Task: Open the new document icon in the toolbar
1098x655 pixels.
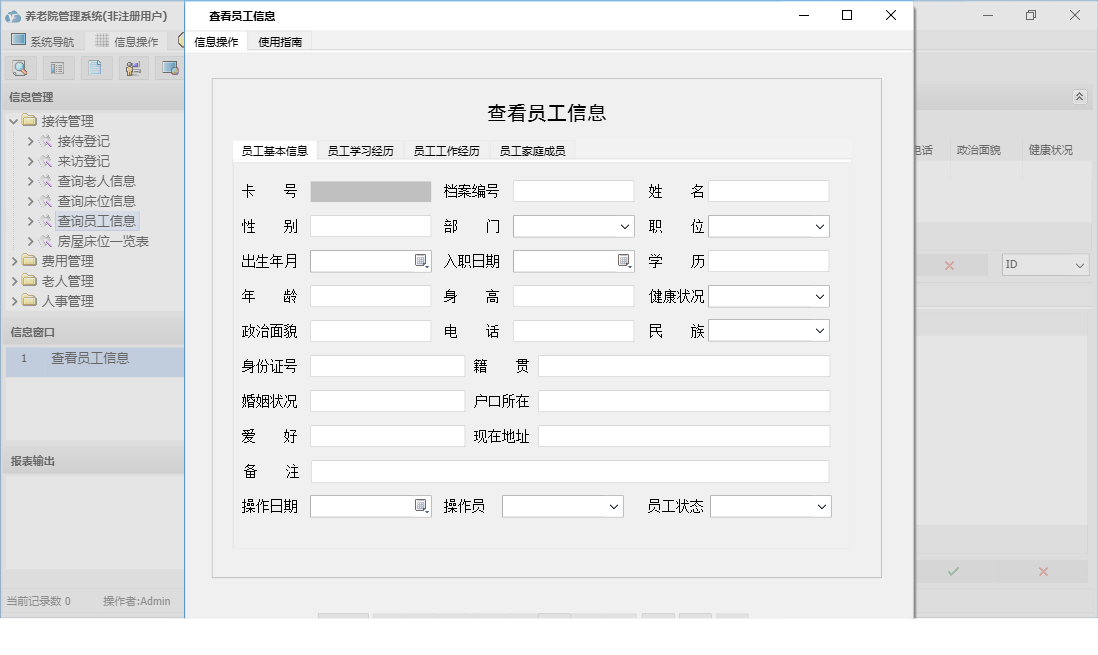Action: 95,67
